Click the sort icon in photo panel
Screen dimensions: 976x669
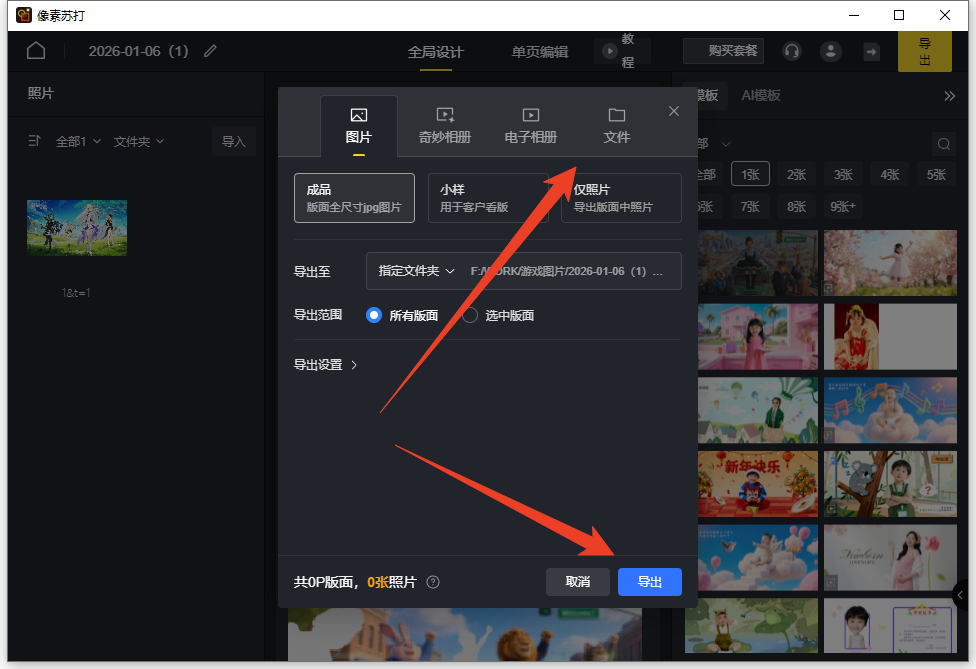(34, 141)
